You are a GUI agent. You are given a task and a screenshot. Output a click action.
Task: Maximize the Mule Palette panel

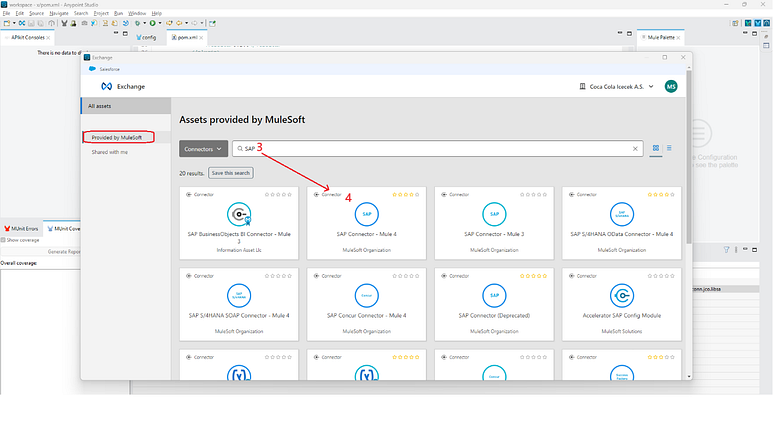click(754, 33)
